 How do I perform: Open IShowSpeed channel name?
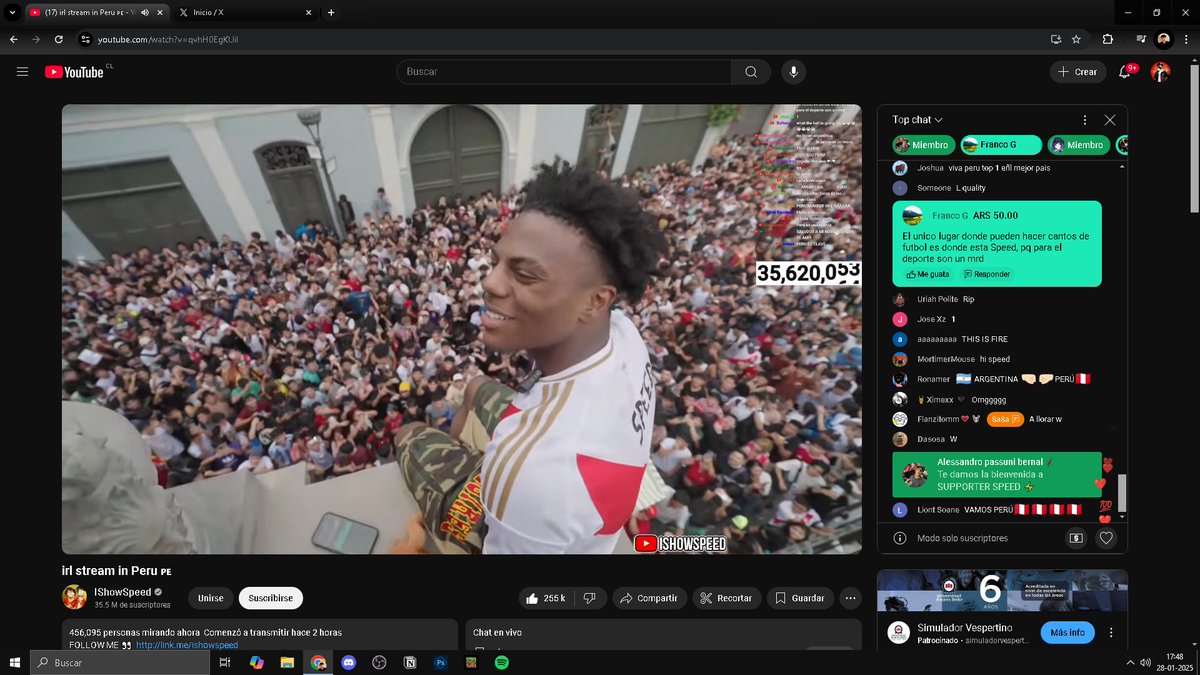[122, 592]
